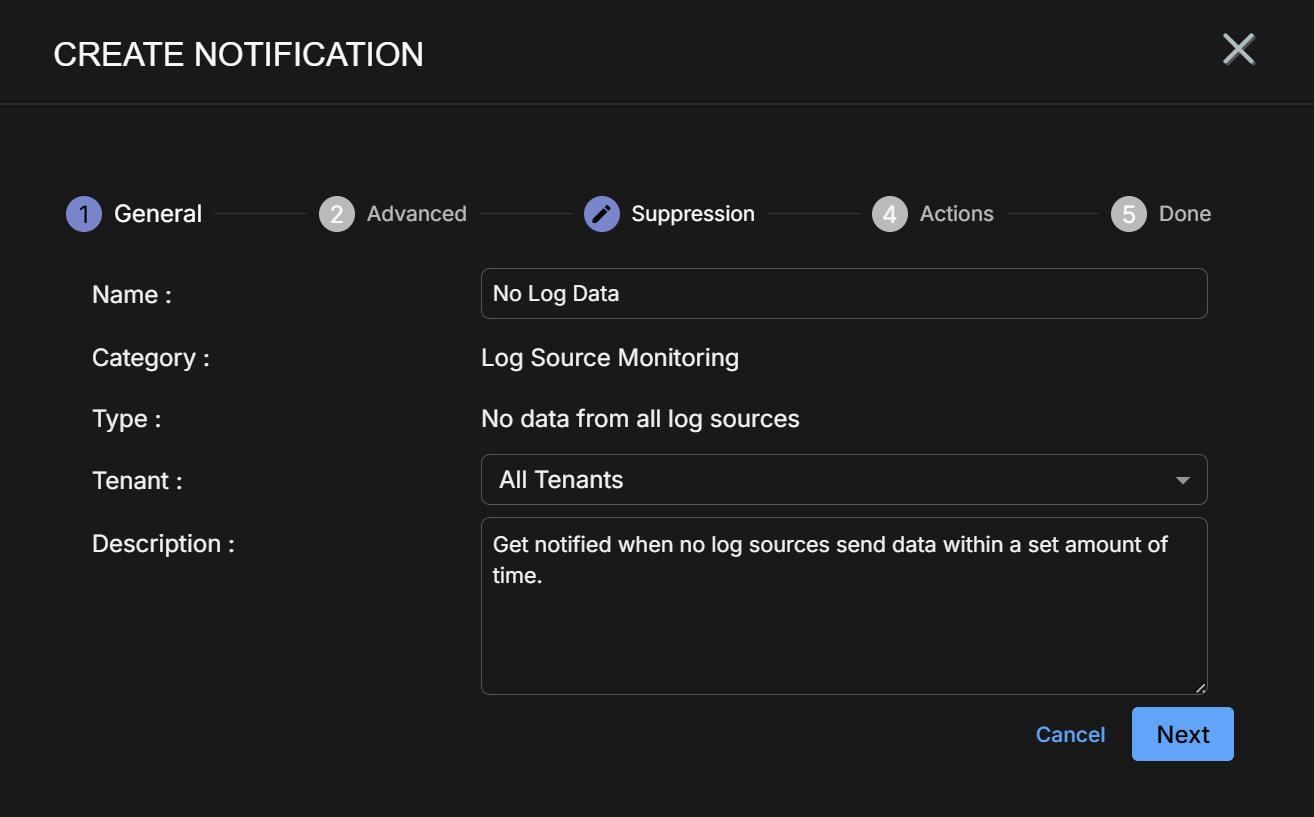
Task: Click the step 4 Actions circle icon
Action: [x=890, y=214]
